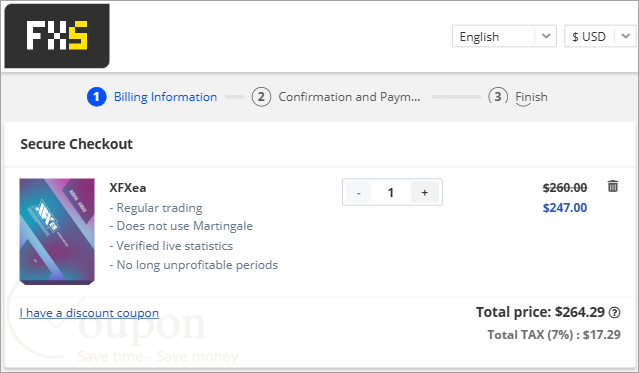Open the $ USD currency dropdown
The height and width of the screenshot is (373, 639).
[600, 36]
